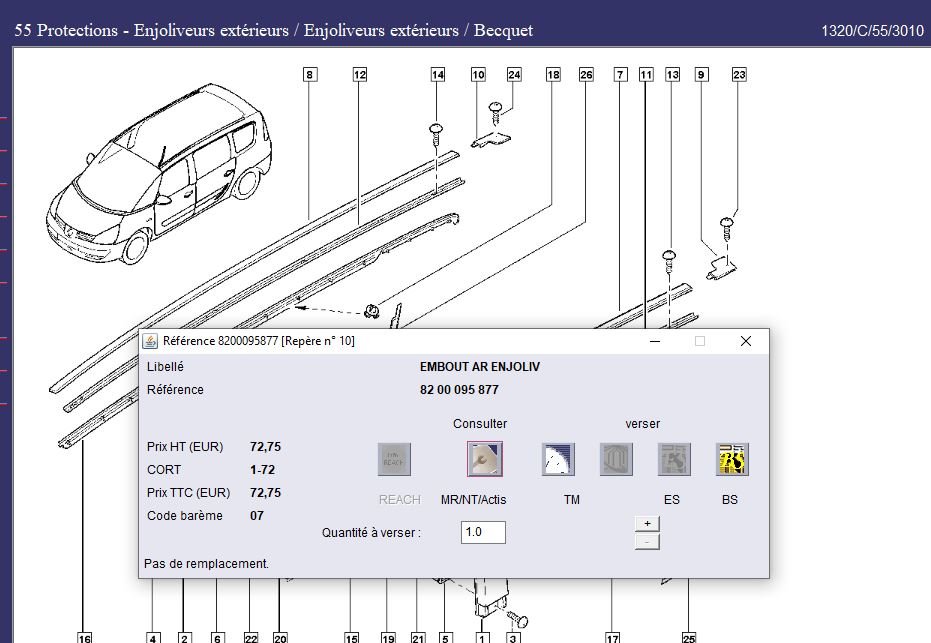Click callout label 24 for the screw
Image resolution: width=931 pixels, height=643 pixels.
514,75
